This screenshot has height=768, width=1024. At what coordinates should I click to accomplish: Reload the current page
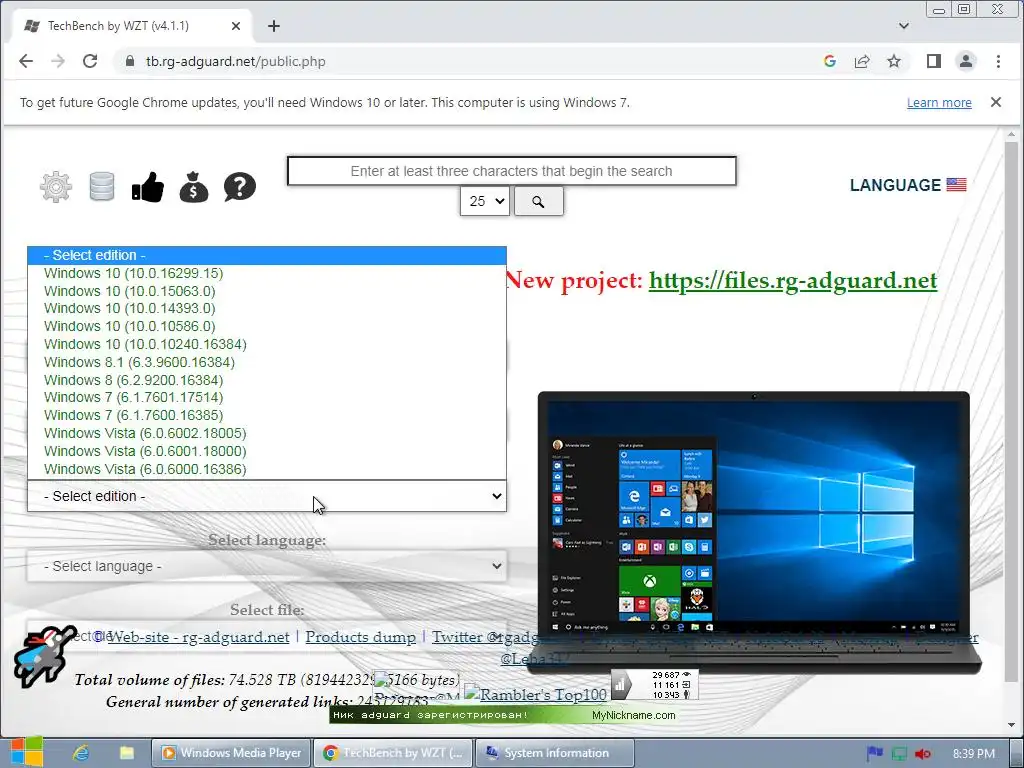(90, 61)
